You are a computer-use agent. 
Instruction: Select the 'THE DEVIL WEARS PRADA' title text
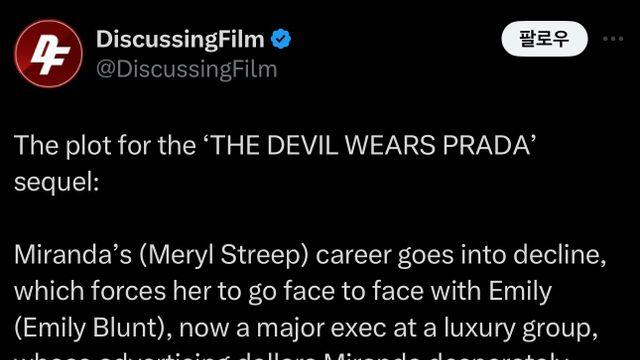point(372,145)
